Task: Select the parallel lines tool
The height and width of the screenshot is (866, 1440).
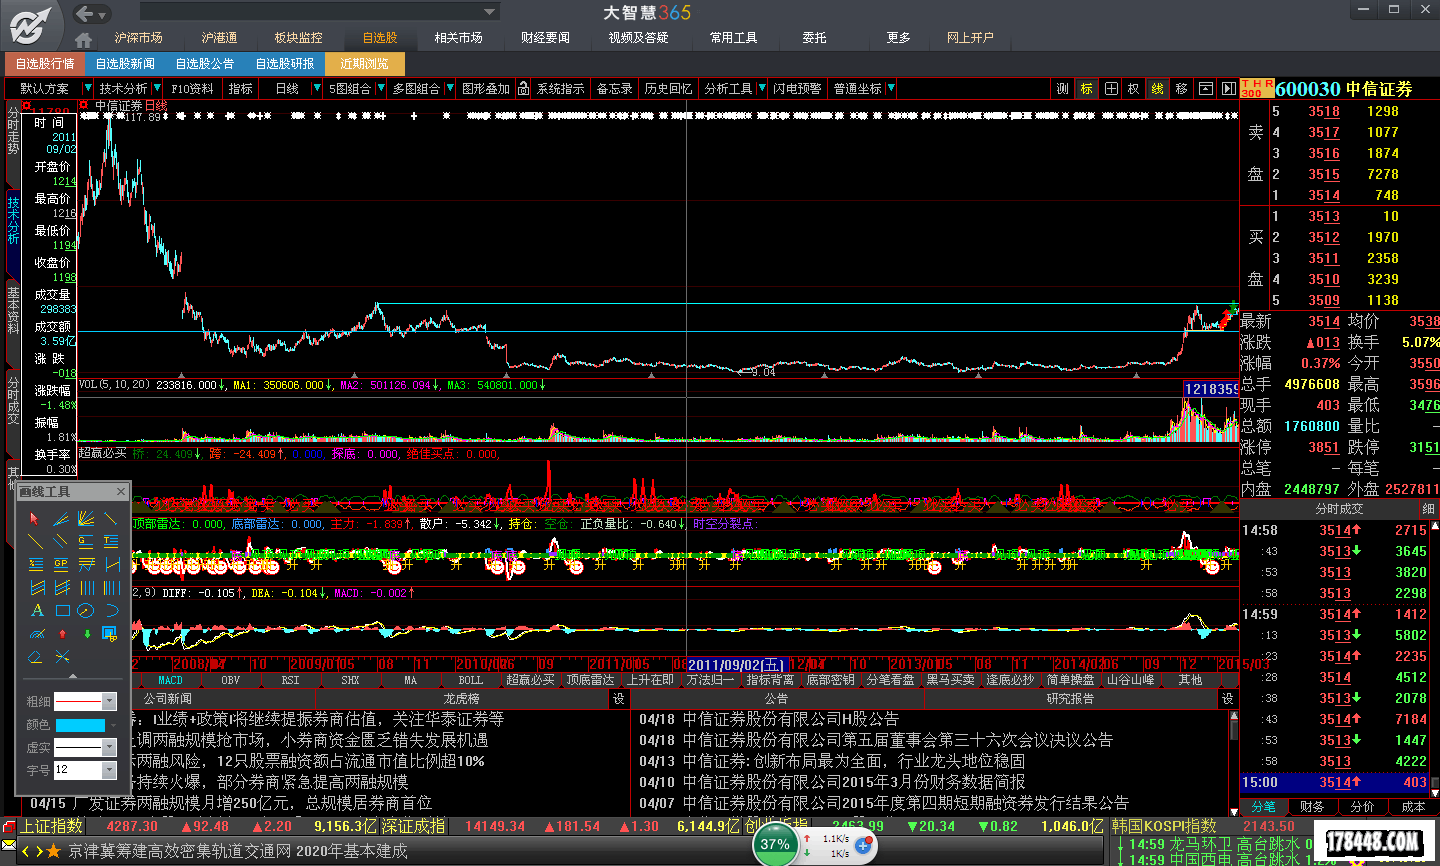Action: (60, 541)
